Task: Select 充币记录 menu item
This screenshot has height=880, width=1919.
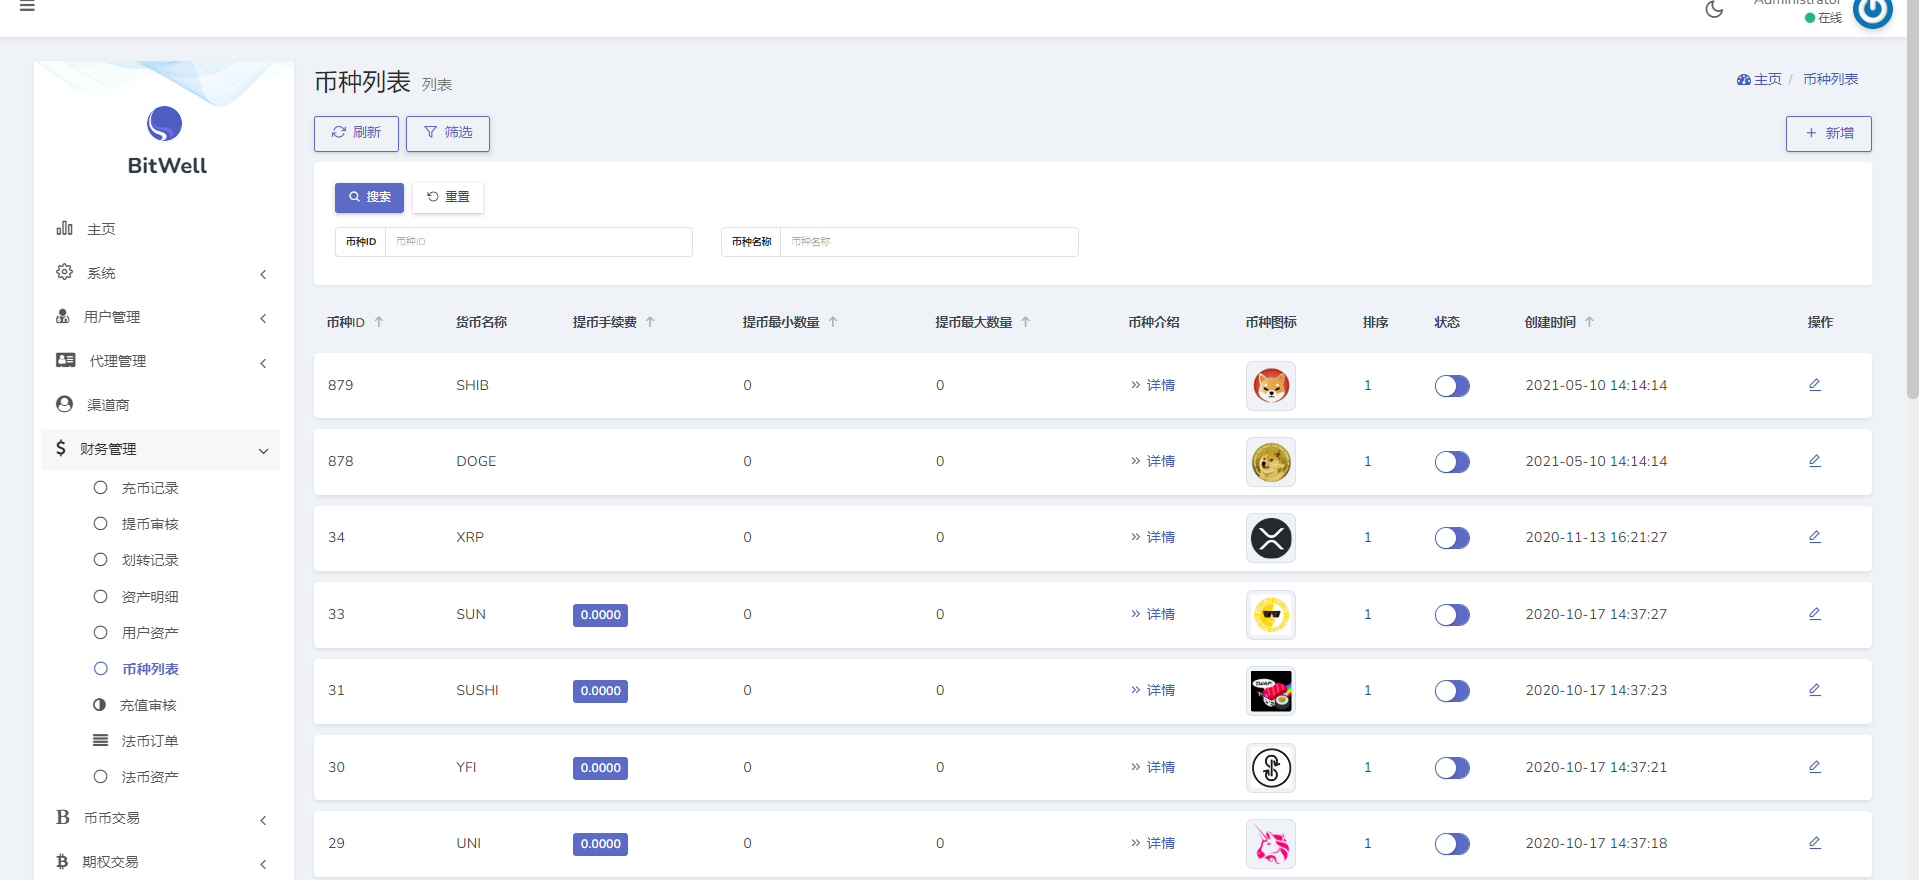Action: pos(150,488)
